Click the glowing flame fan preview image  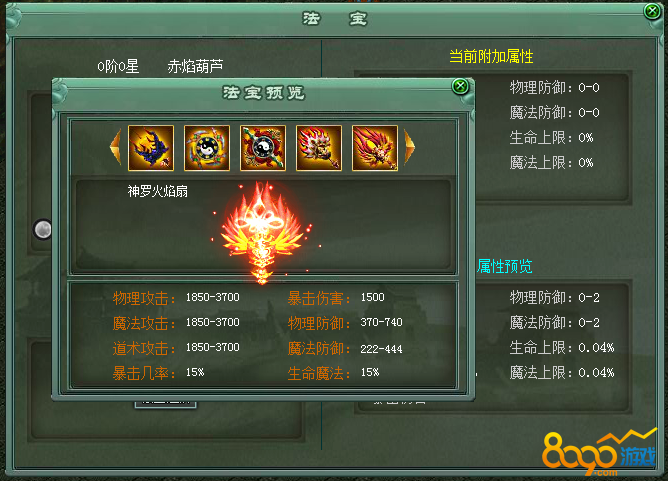[263, 232]
